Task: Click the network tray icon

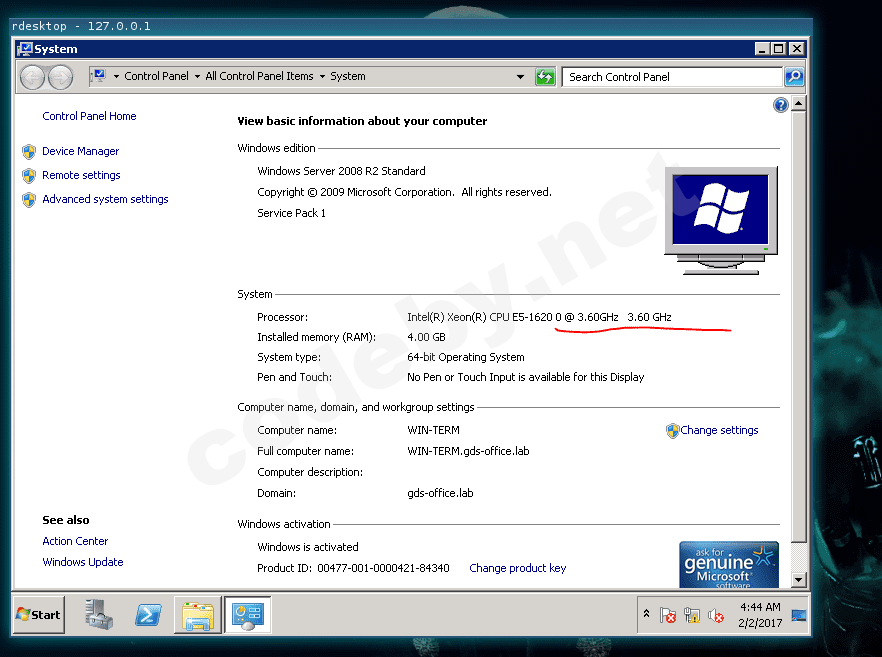Action: 692,615
